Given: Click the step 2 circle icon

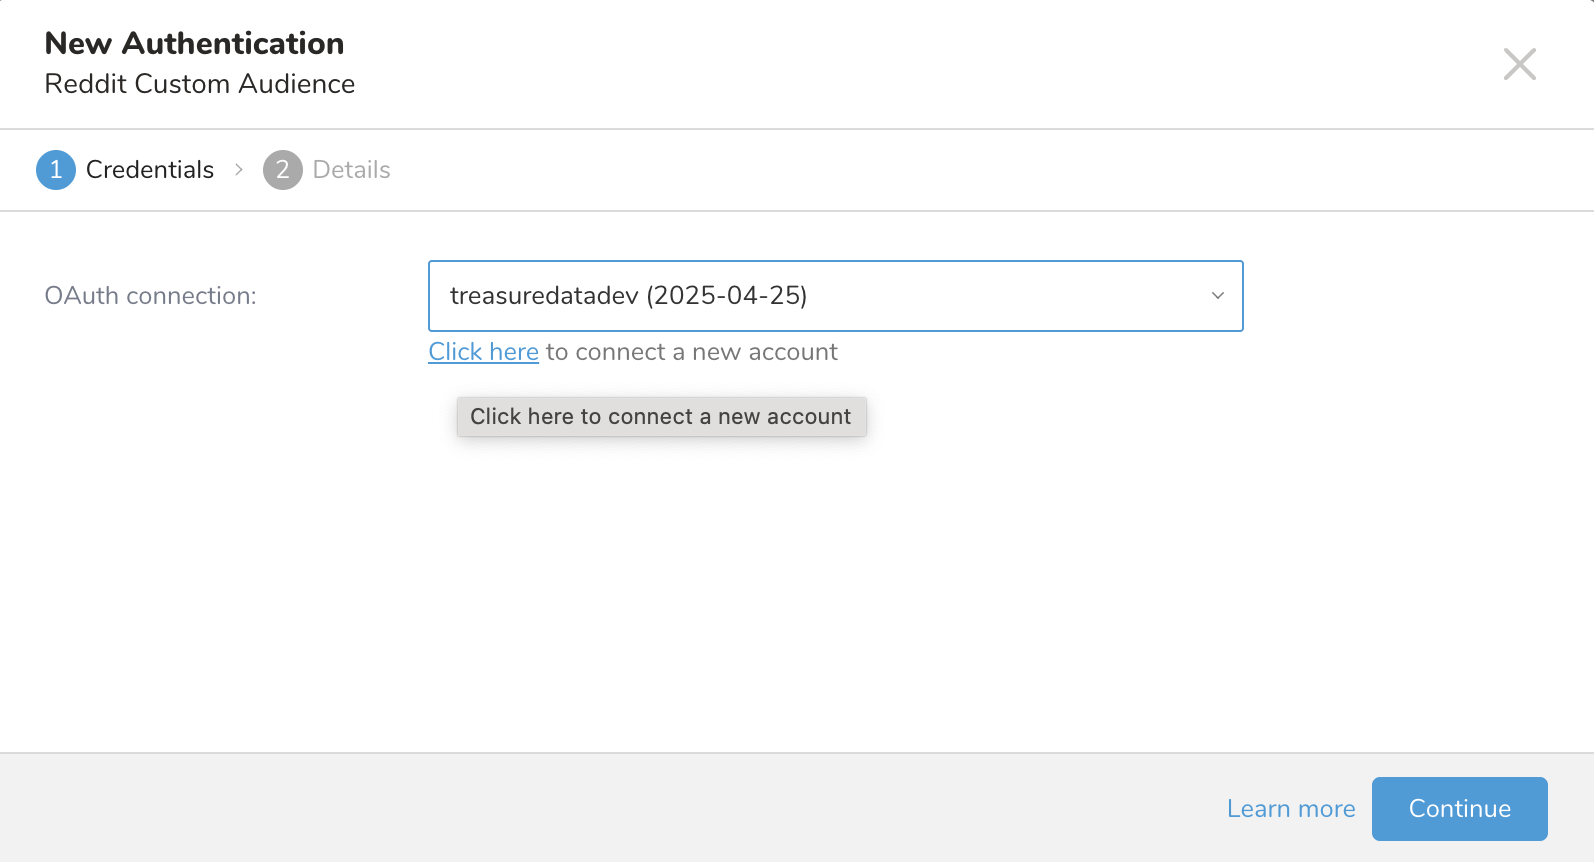Looking at the screenshot, I should coord(283,170).
